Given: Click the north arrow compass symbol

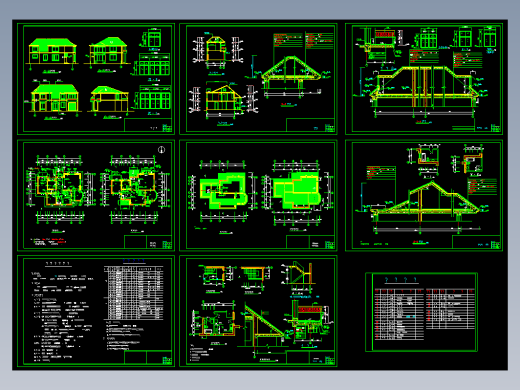Looking at the screenshot, I should coord(161,150).
